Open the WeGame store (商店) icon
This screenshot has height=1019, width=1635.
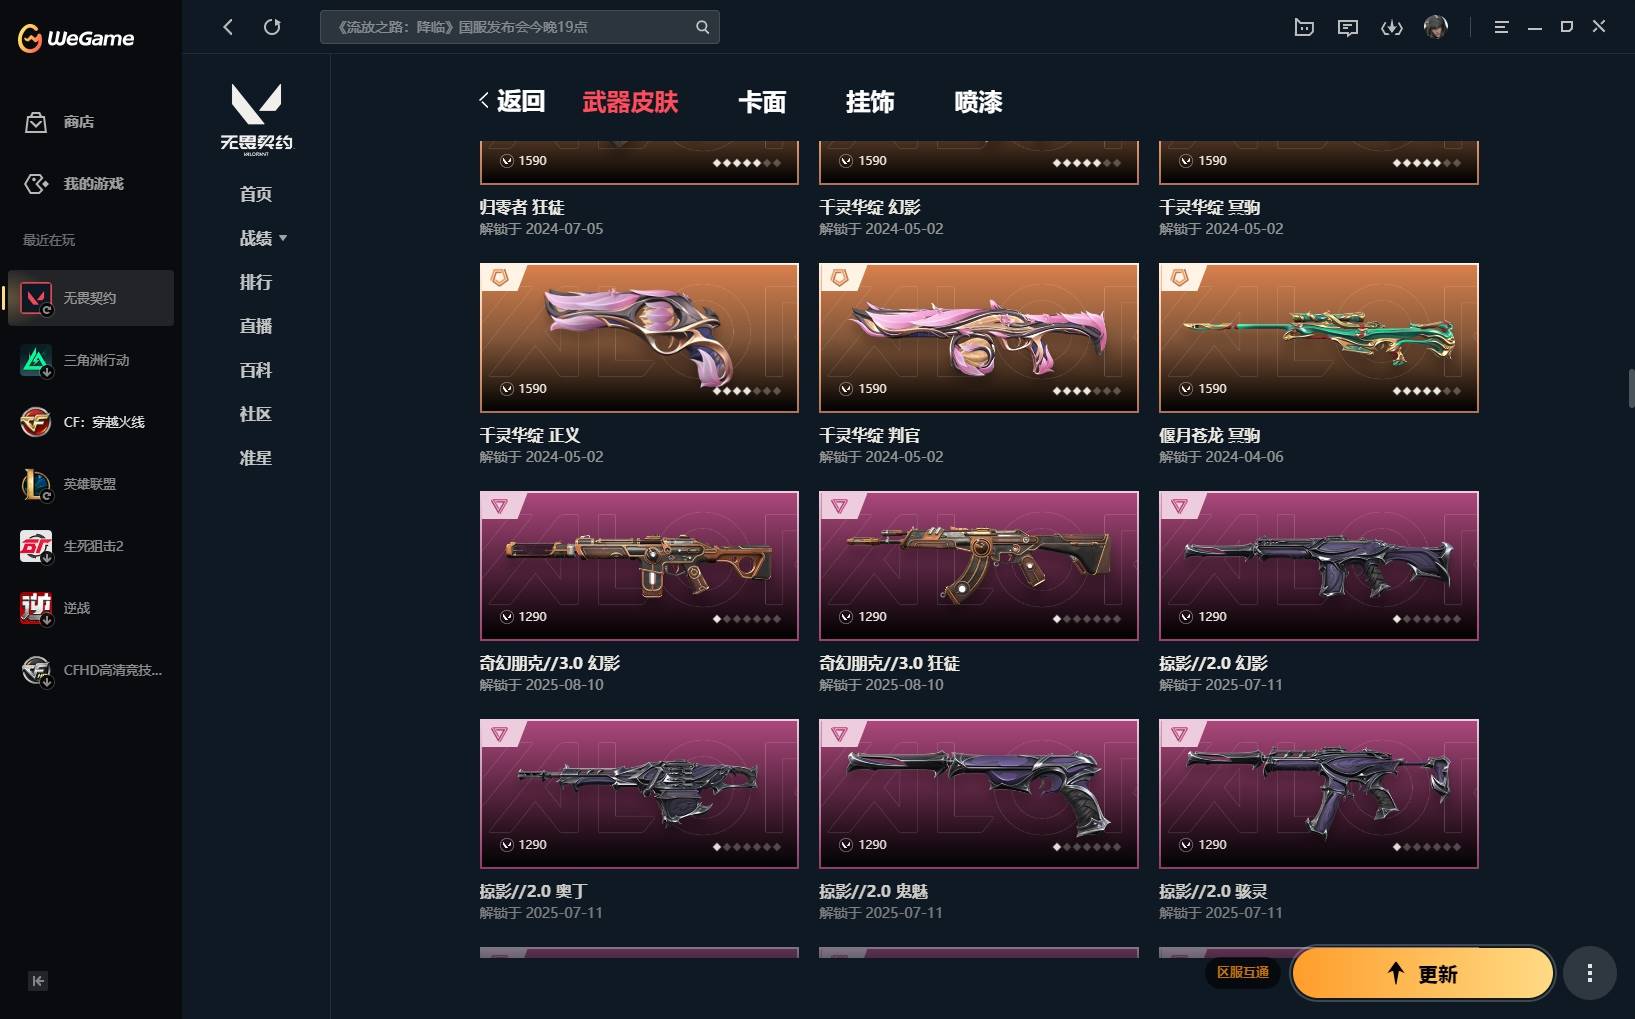[36, 122]
